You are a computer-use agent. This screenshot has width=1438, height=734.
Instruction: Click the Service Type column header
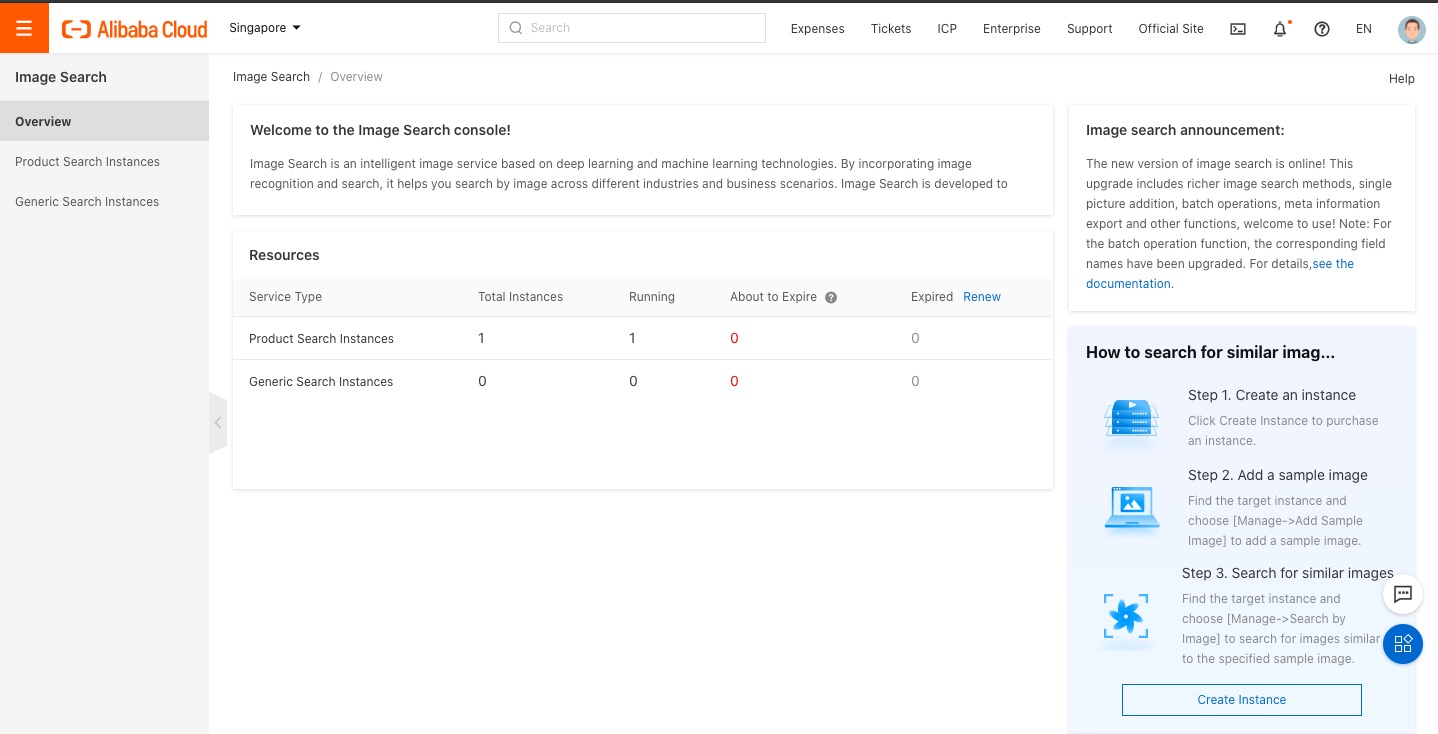(x=285, y=297)
